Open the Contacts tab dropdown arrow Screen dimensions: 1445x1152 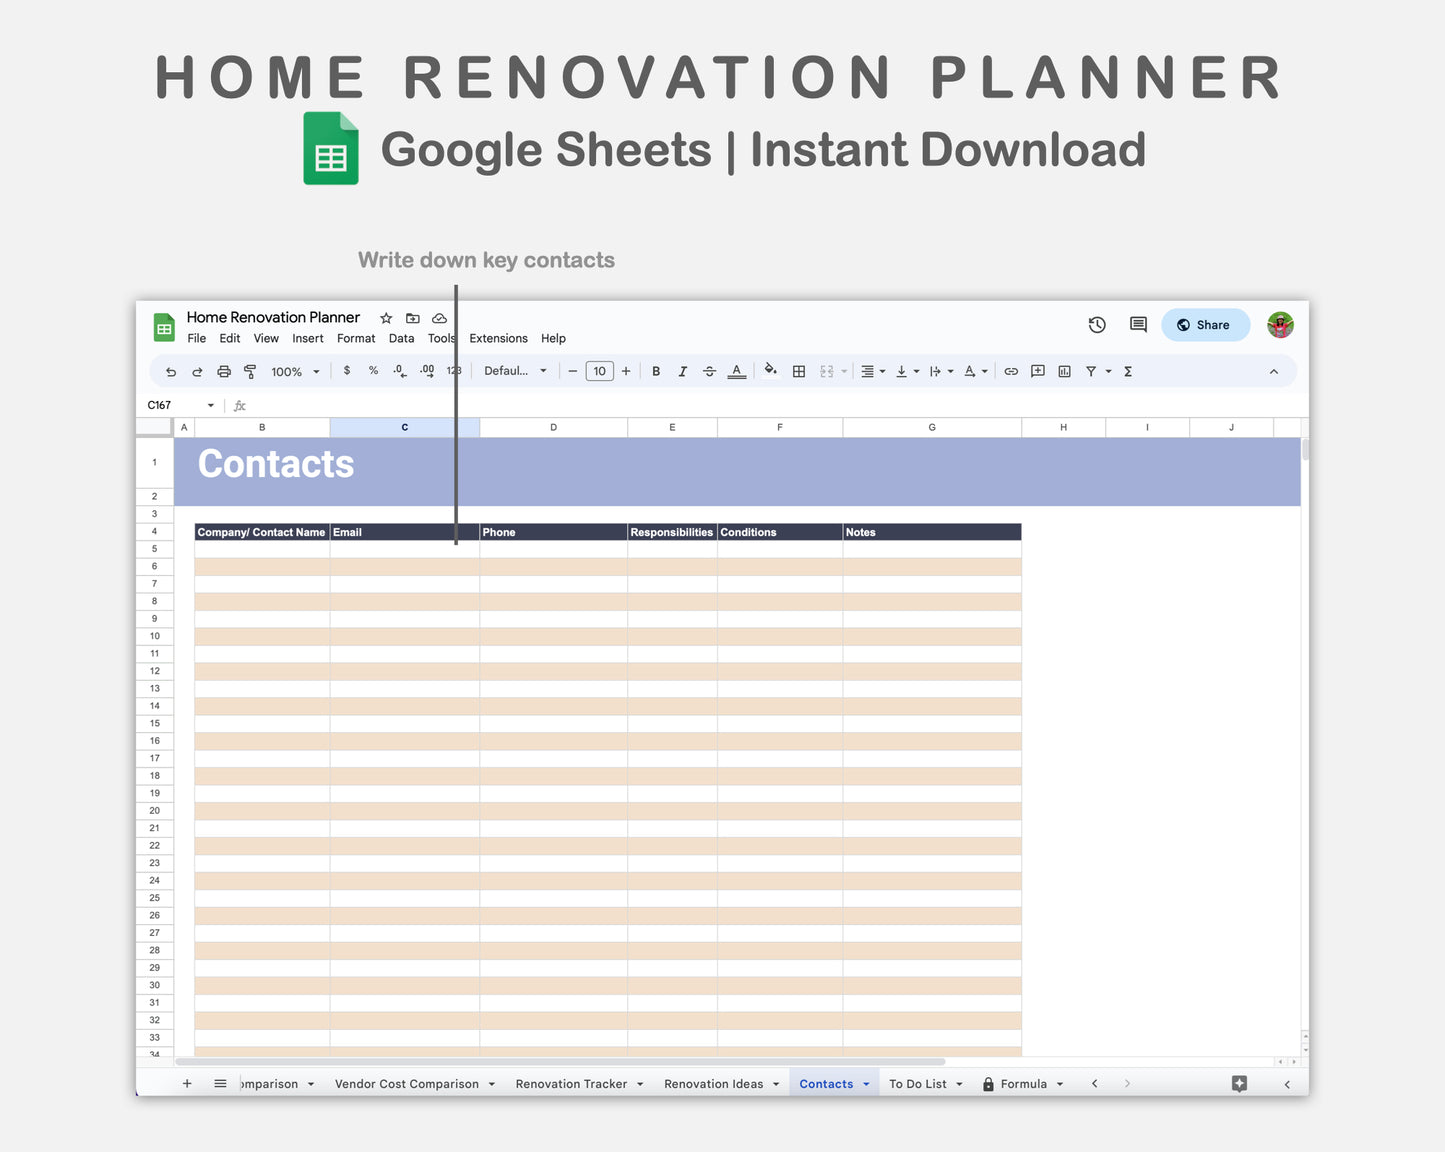click(866, 1084)
